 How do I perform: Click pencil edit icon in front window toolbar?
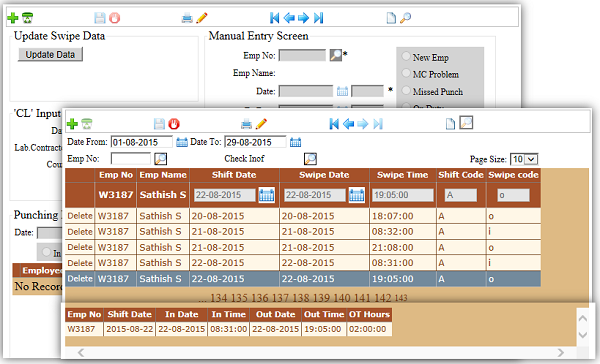click(x=261, y=124)
